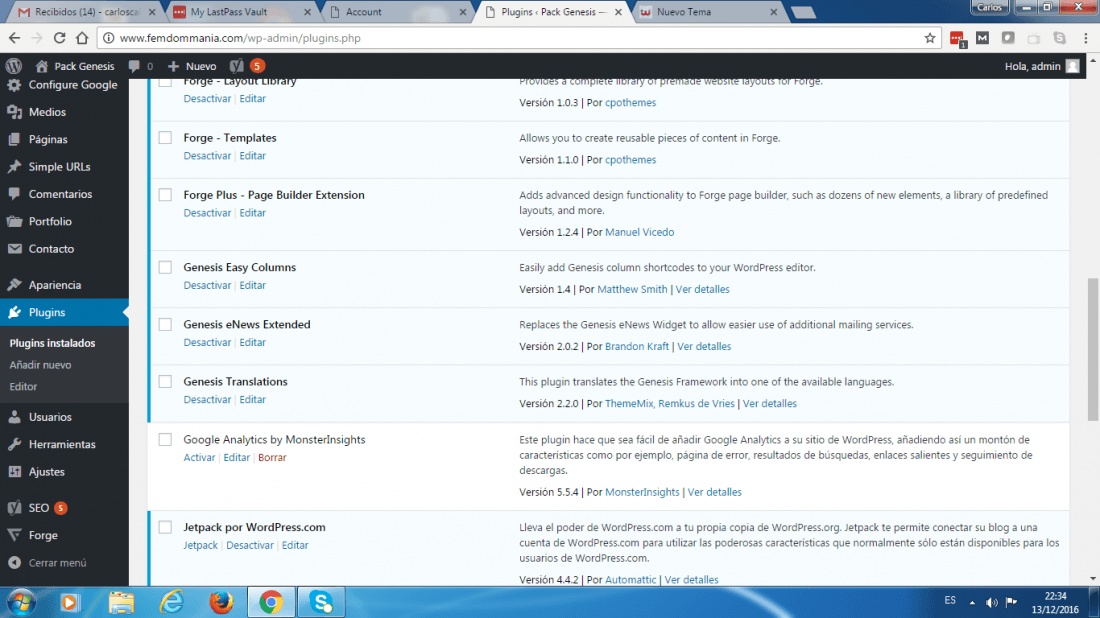The width and height of the screenshot is (1100, 618).
Task: Check the Genesis eNews Extended checkbox
Action: coord(165,324)
